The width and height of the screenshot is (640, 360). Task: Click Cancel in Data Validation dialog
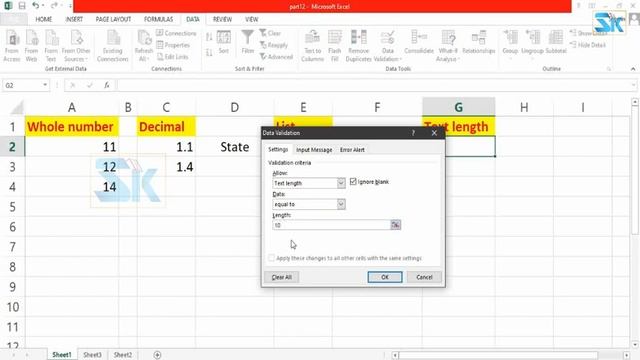(424, 277)
